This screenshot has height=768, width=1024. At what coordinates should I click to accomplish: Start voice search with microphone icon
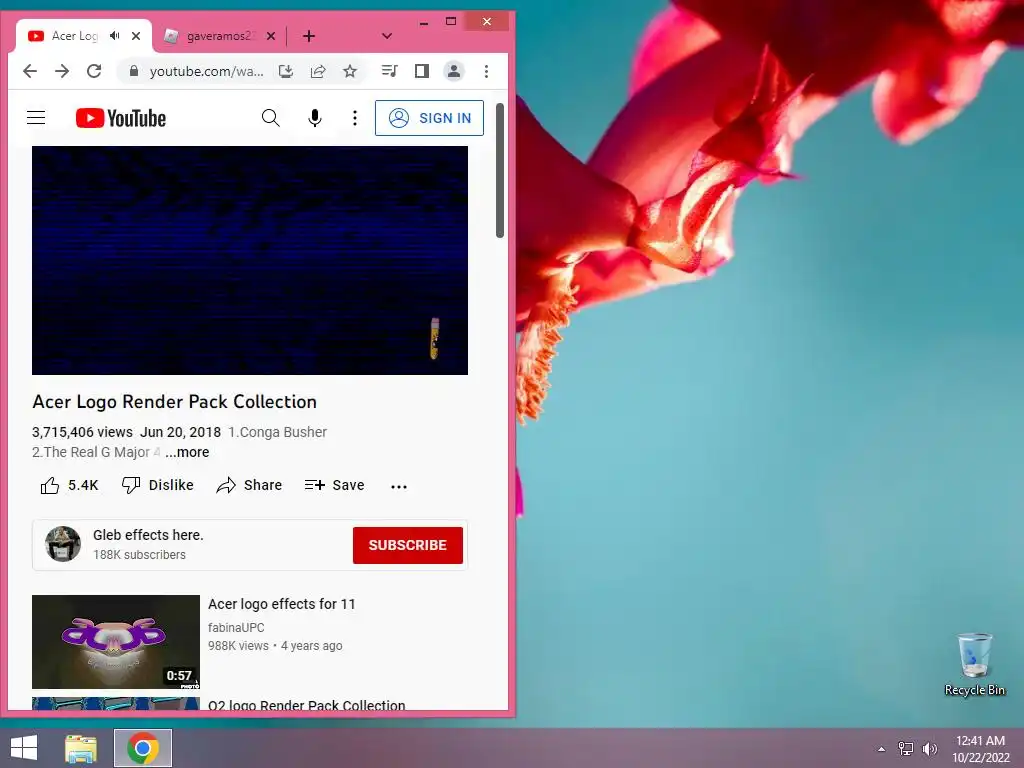(315, 118)
